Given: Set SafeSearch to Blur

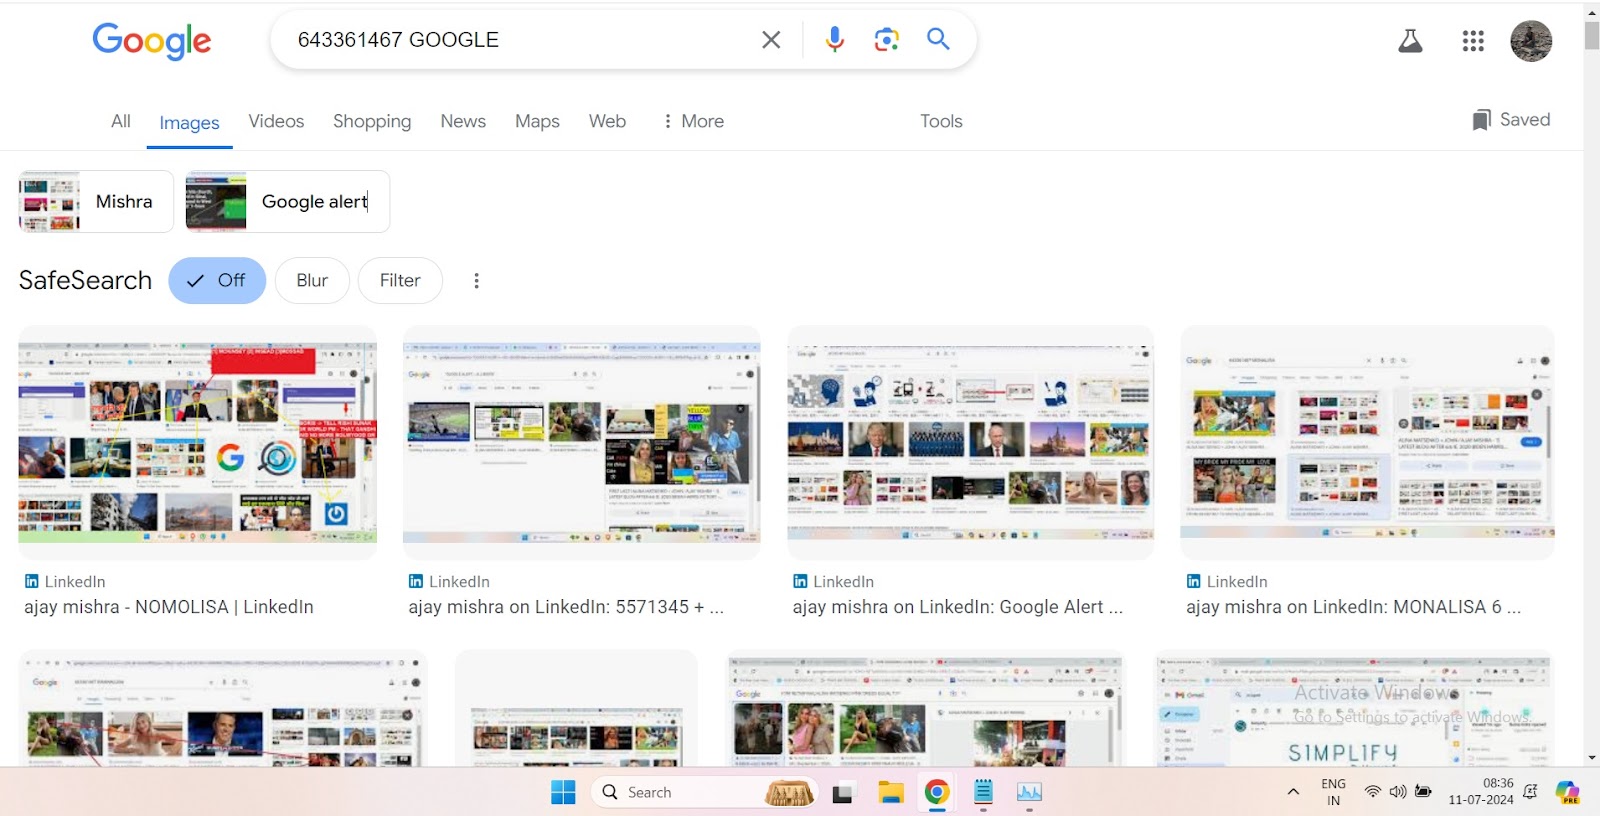Looking at the screenshot, I should coord(312,281).
